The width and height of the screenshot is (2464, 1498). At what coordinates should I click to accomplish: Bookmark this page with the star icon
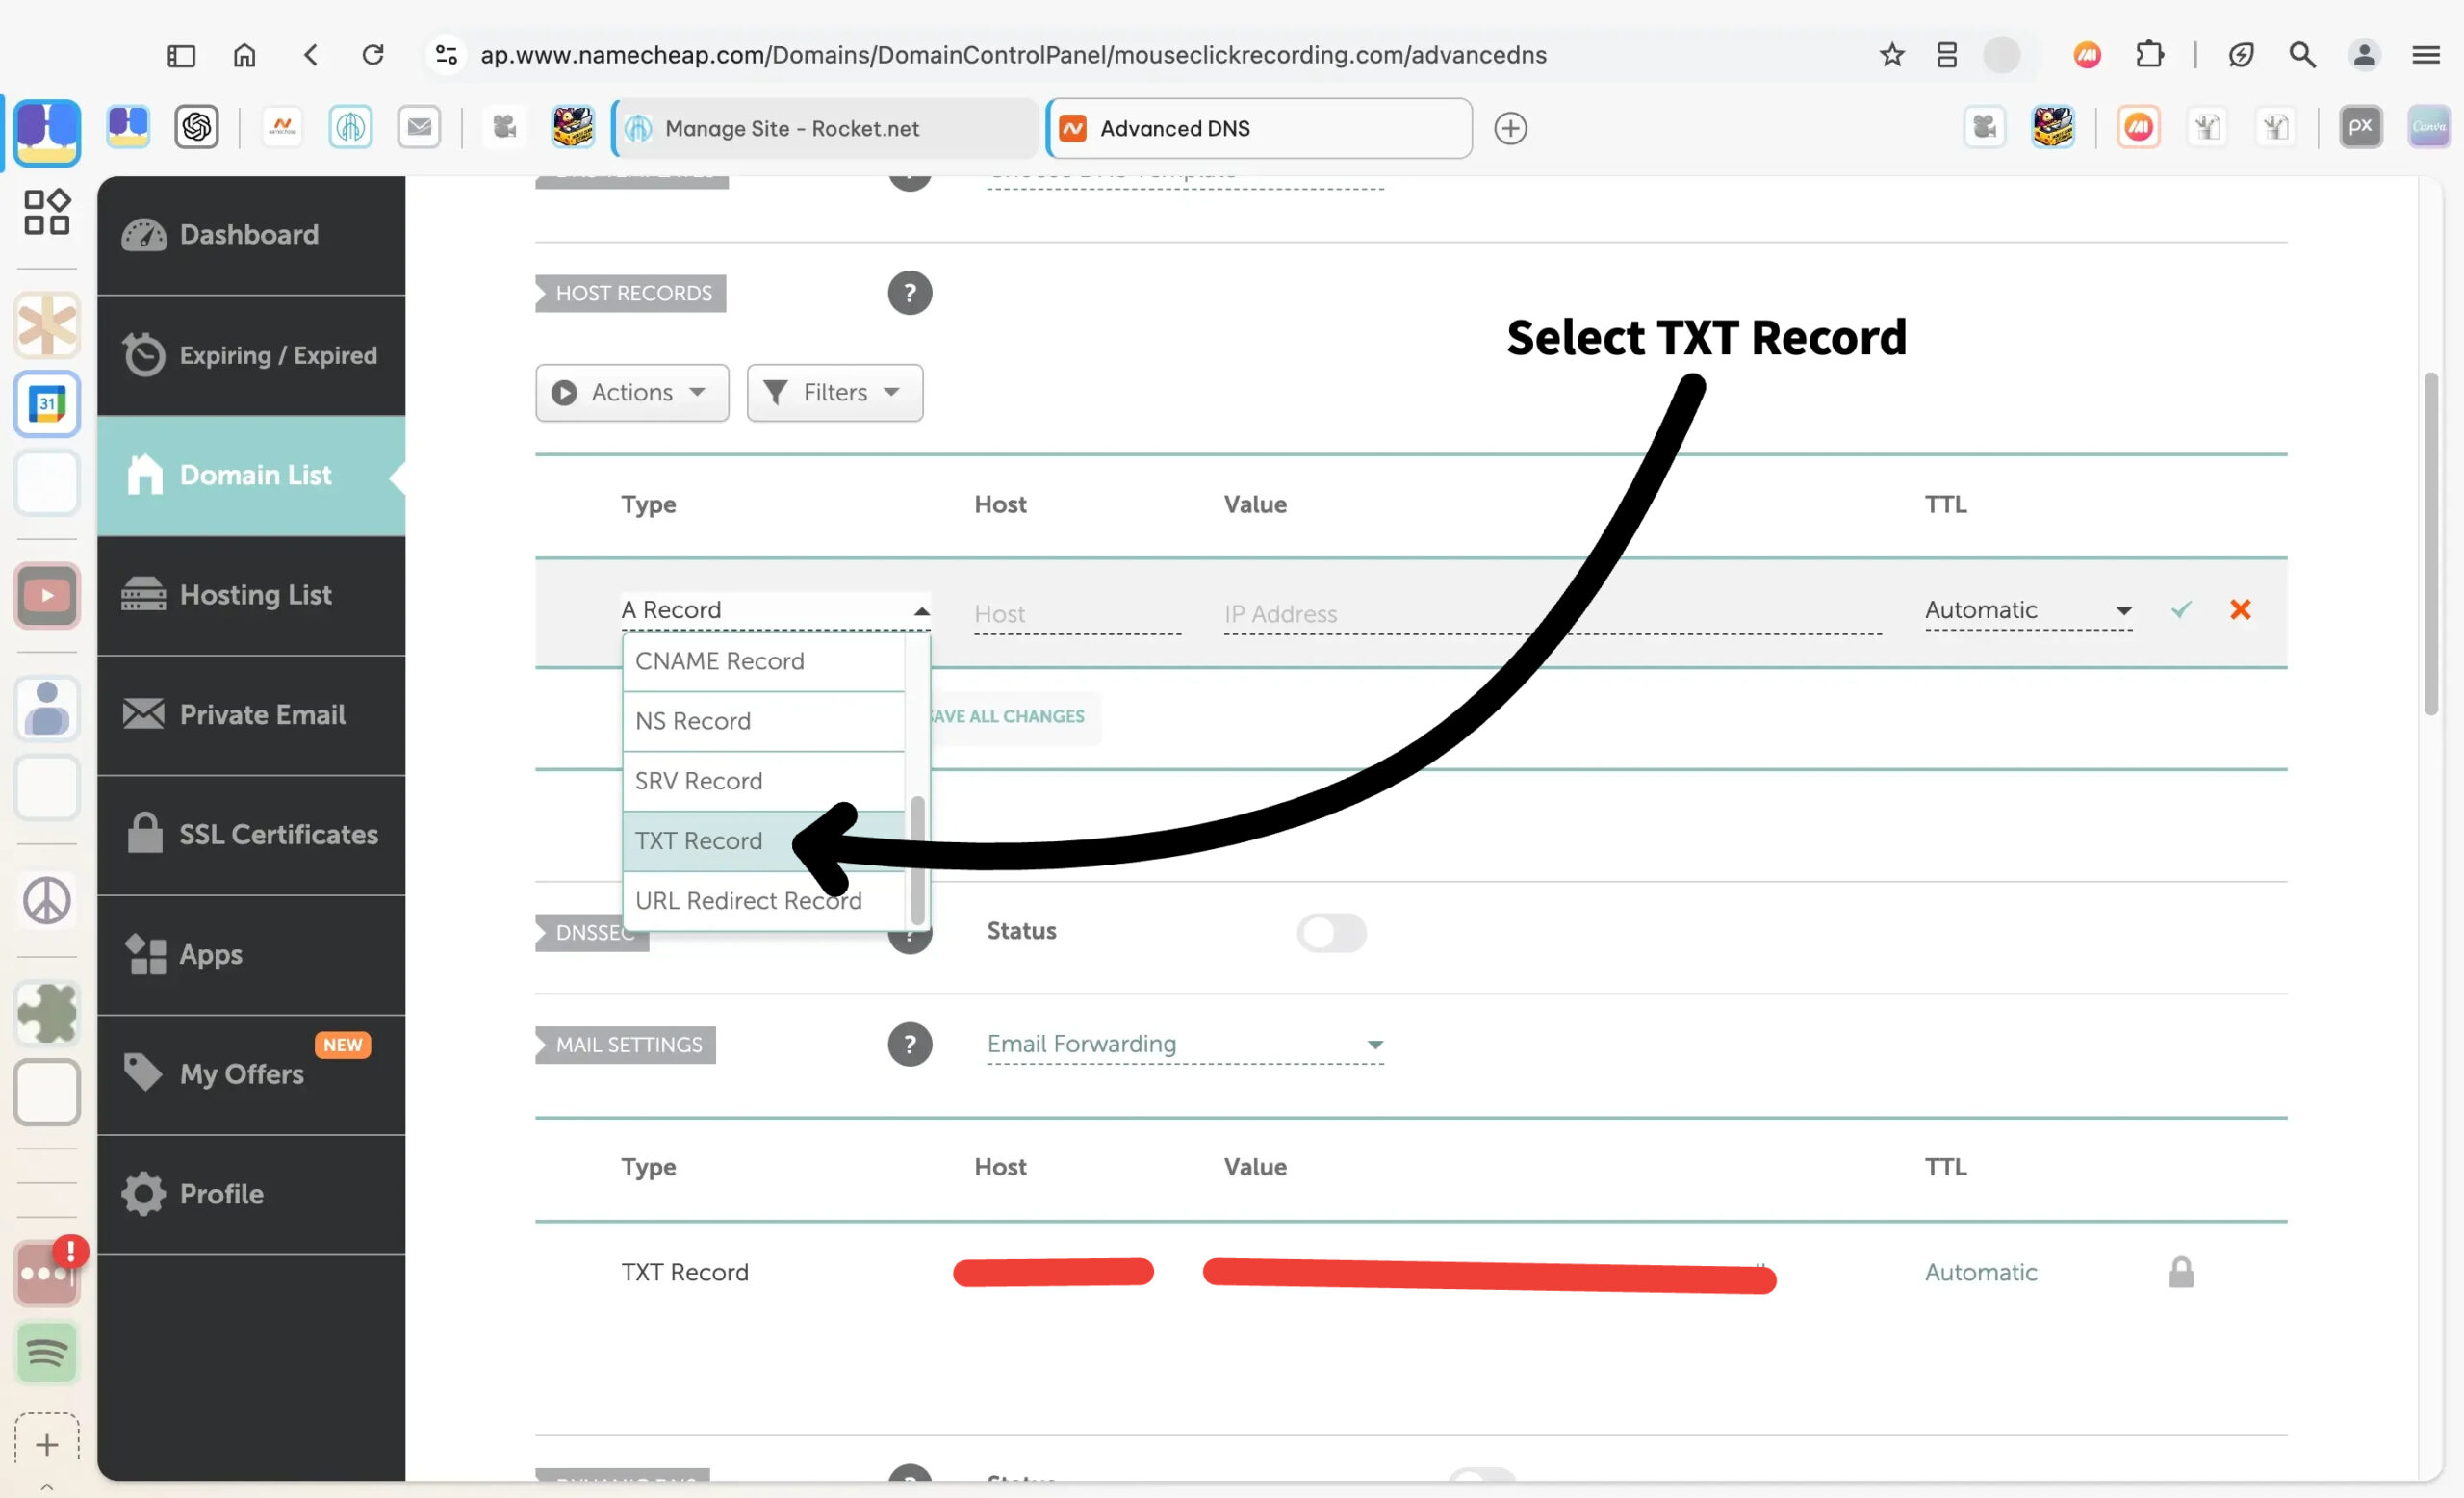[x=1891, y=54]
